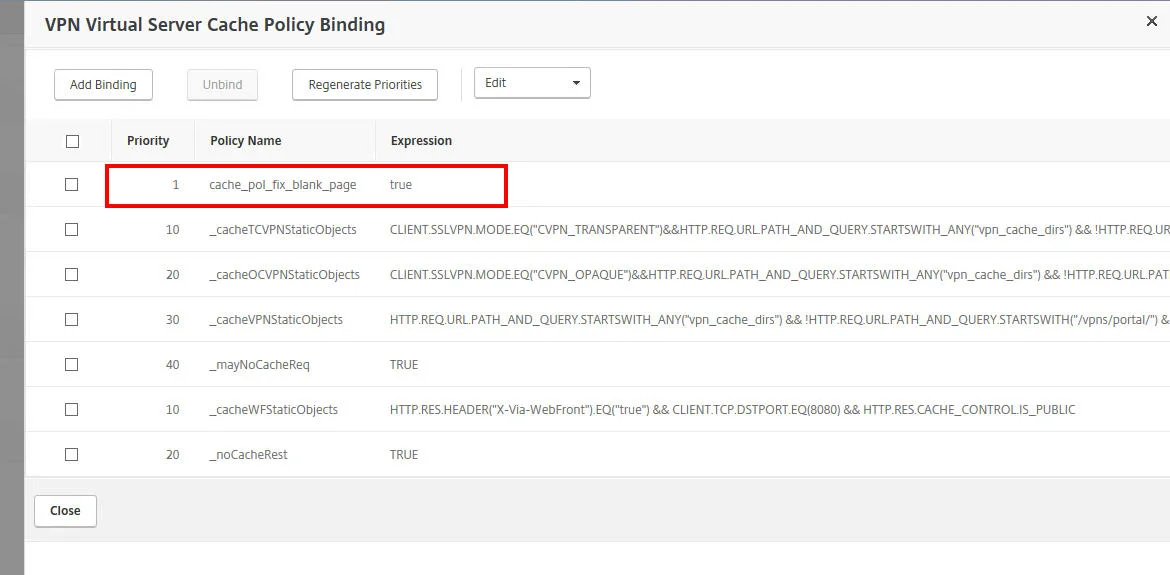
Task: Select the _cacheVPNStaticObjects policy name
Action: (x=276, y=319)
